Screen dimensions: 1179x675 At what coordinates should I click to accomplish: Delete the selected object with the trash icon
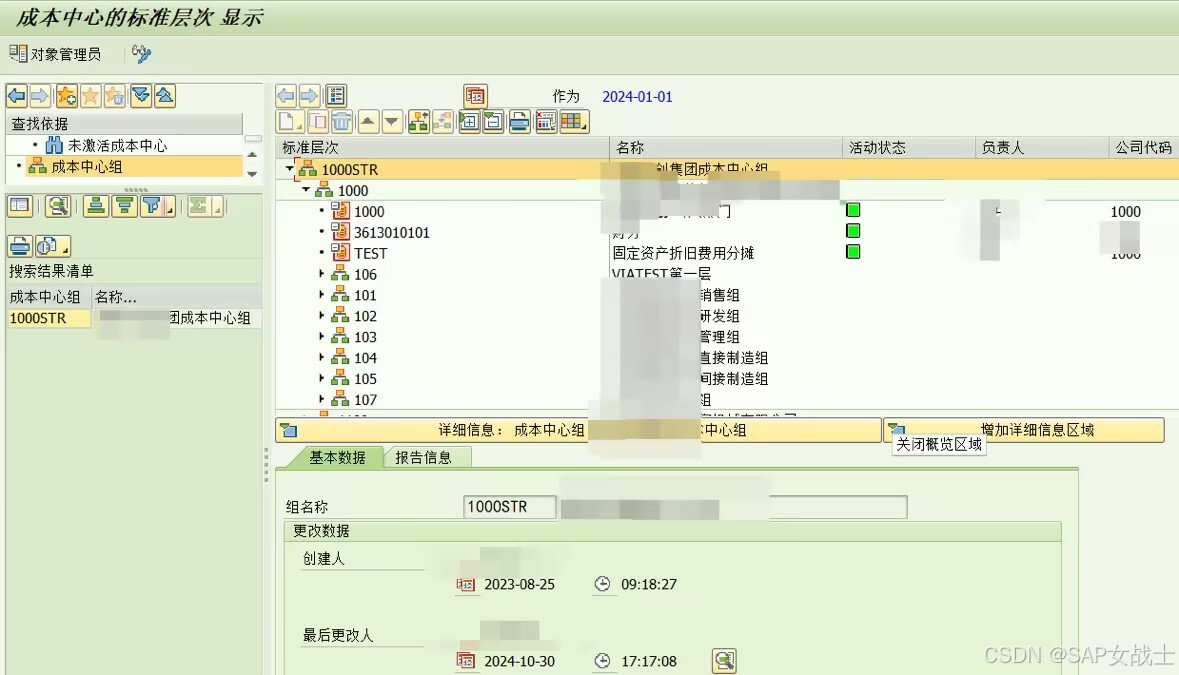[341, 122]
